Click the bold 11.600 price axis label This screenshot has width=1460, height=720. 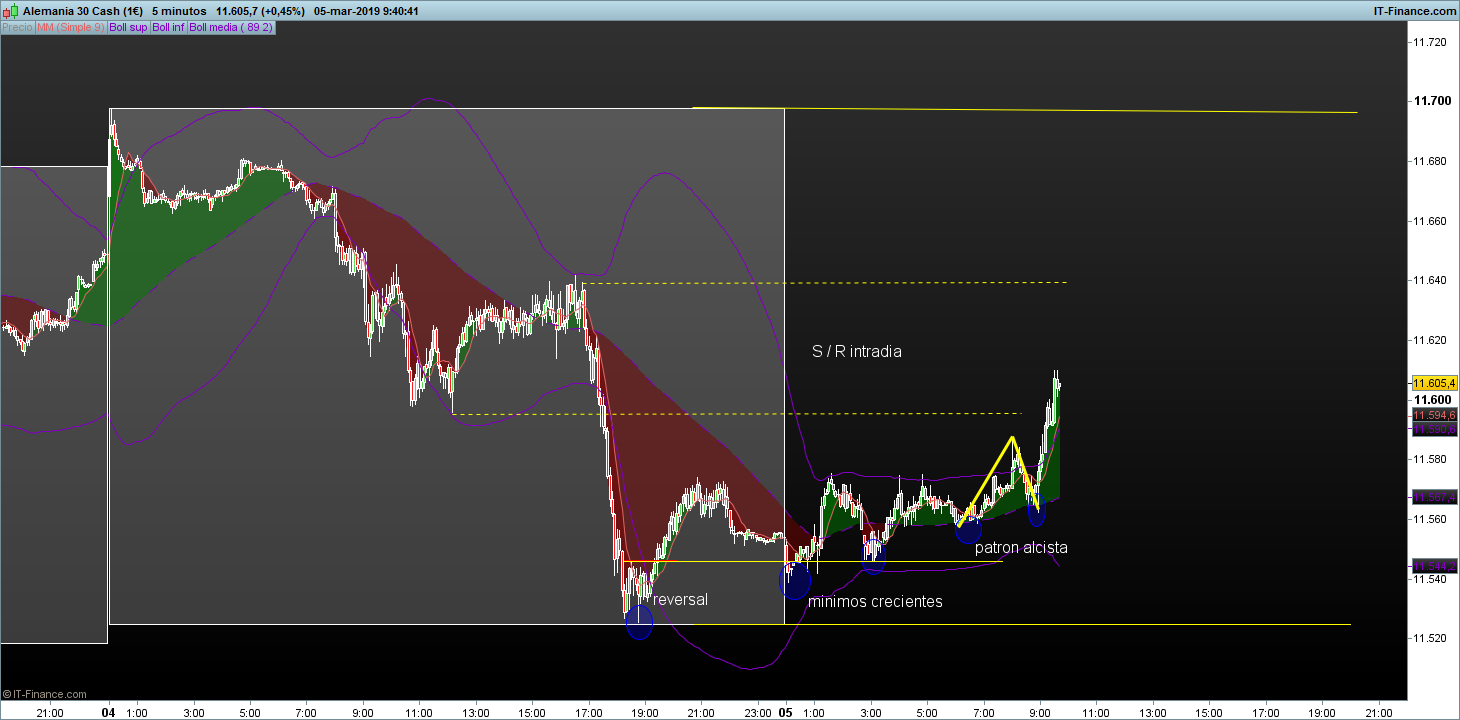(1431, 399)
